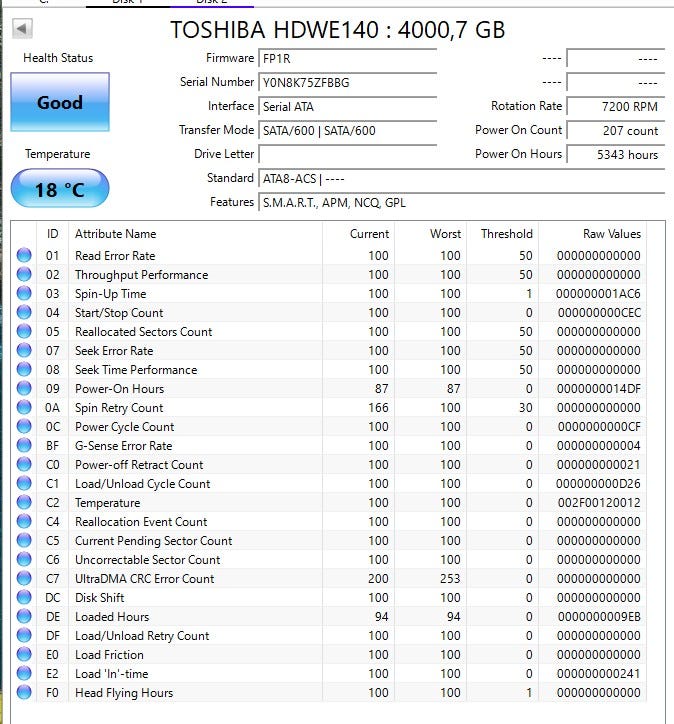Click the status icon for G-Sense Error Rate

coord(24,445)
